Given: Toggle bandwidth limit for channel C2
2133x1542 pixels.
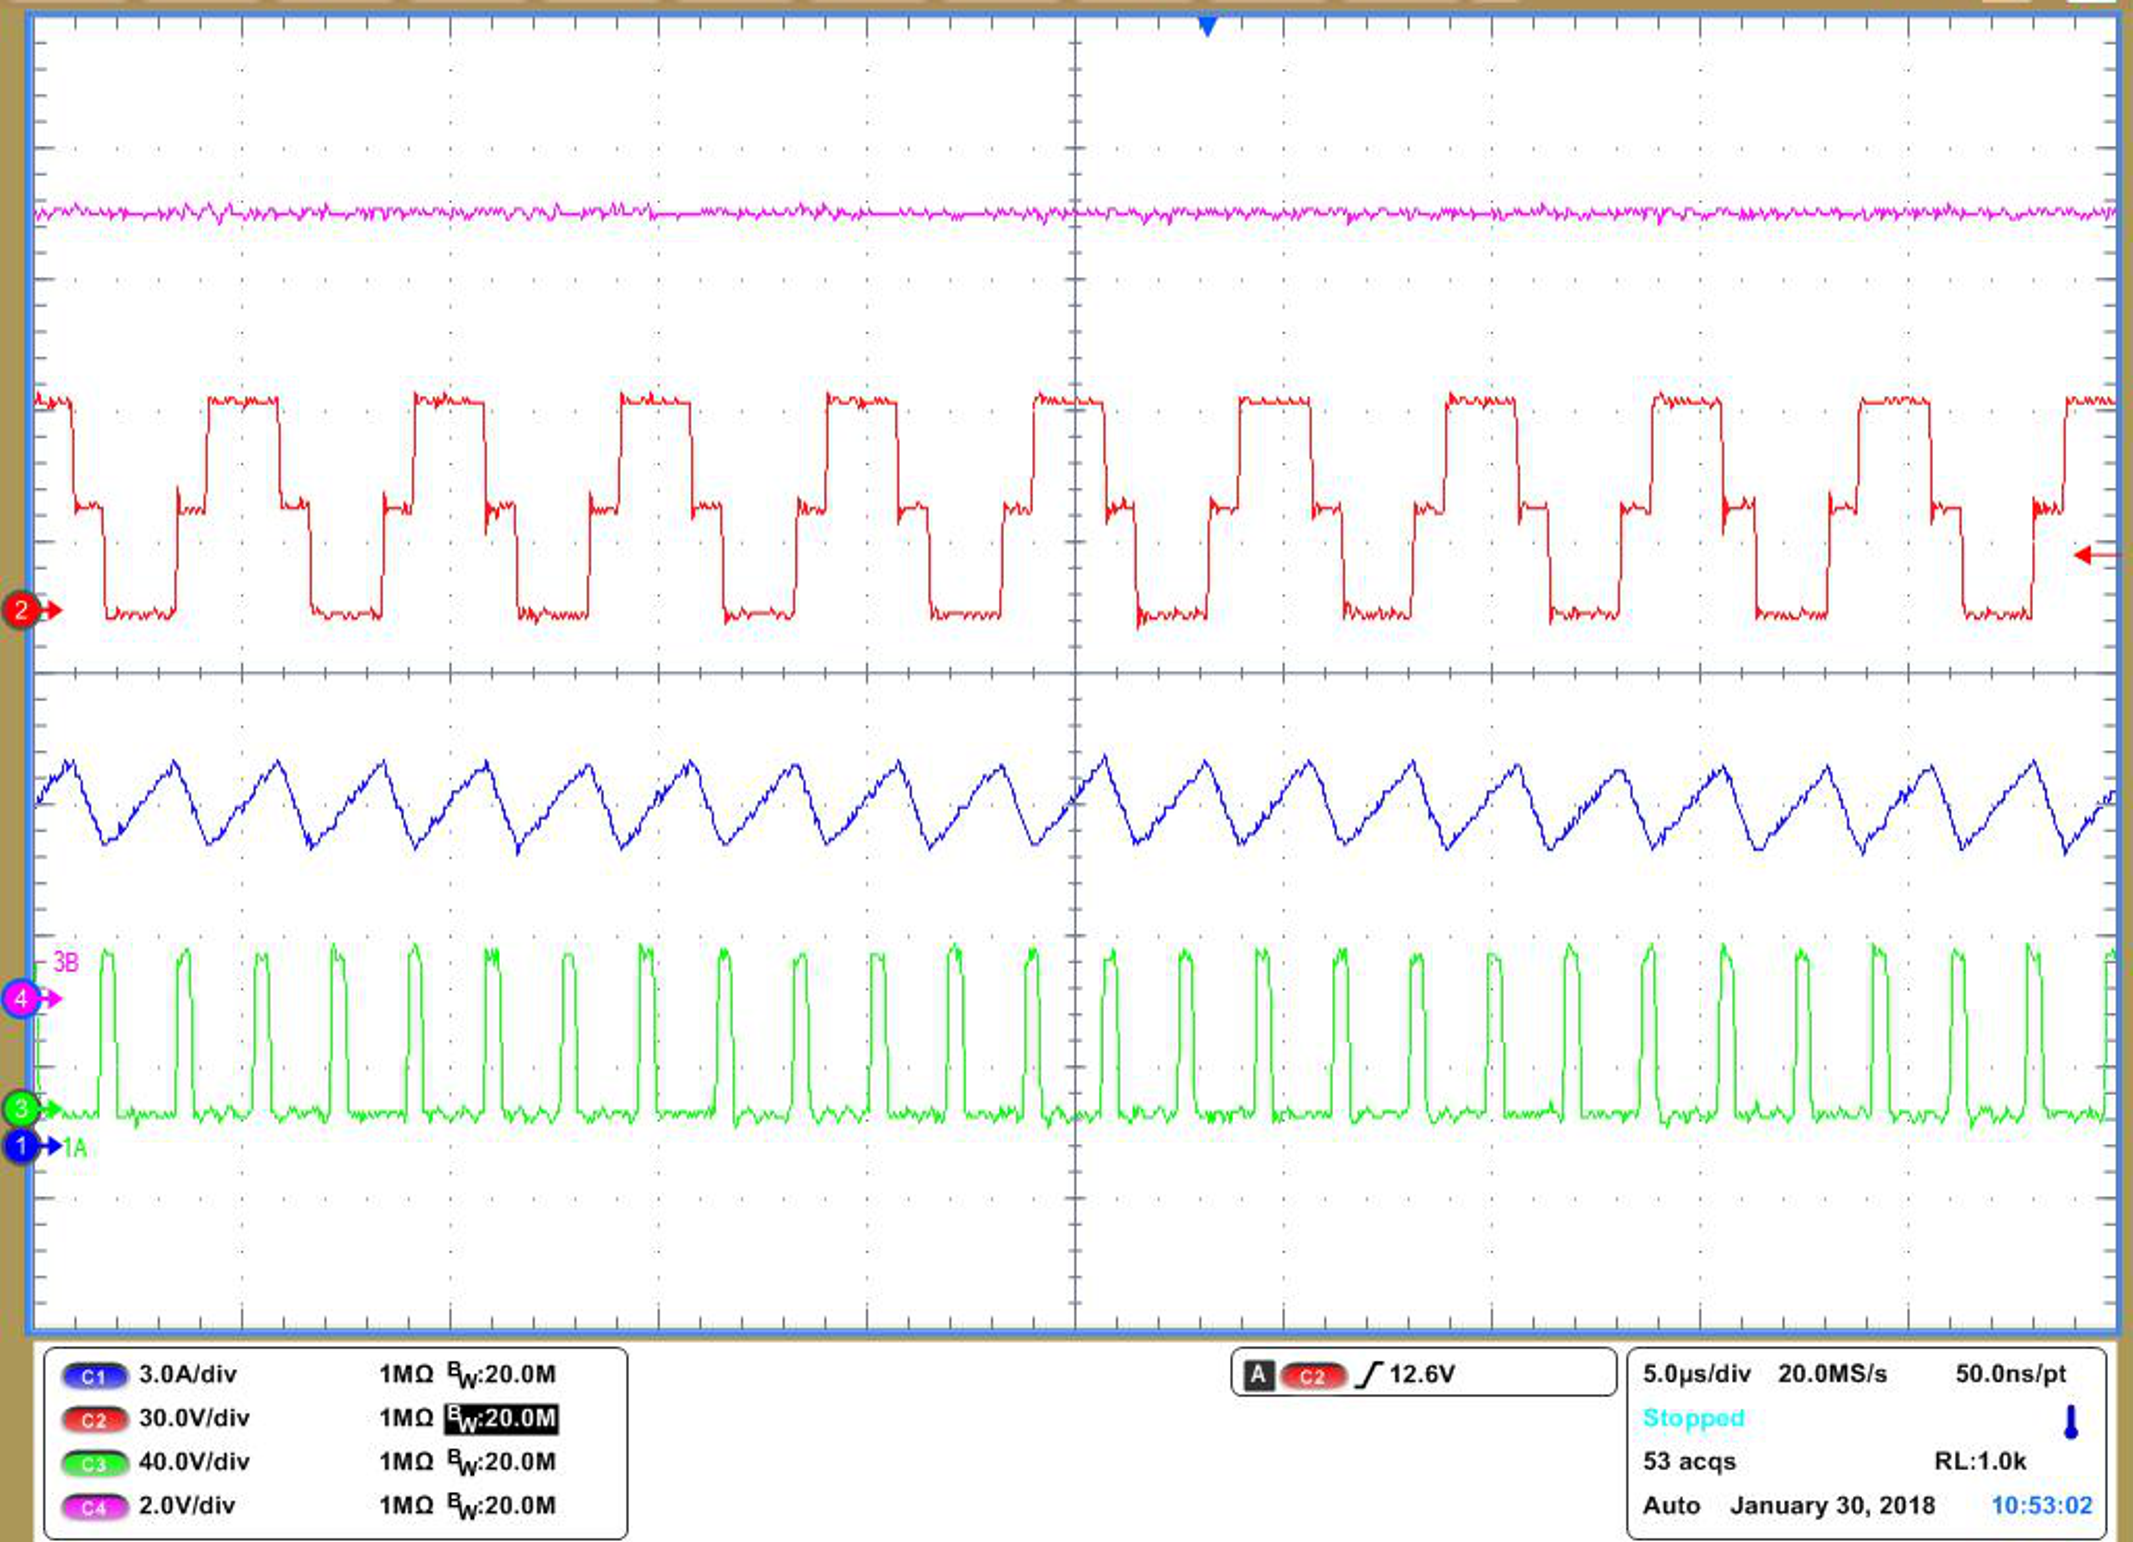Looking at the screenshot, I should pyautogui.click(x=500, y=1417).
